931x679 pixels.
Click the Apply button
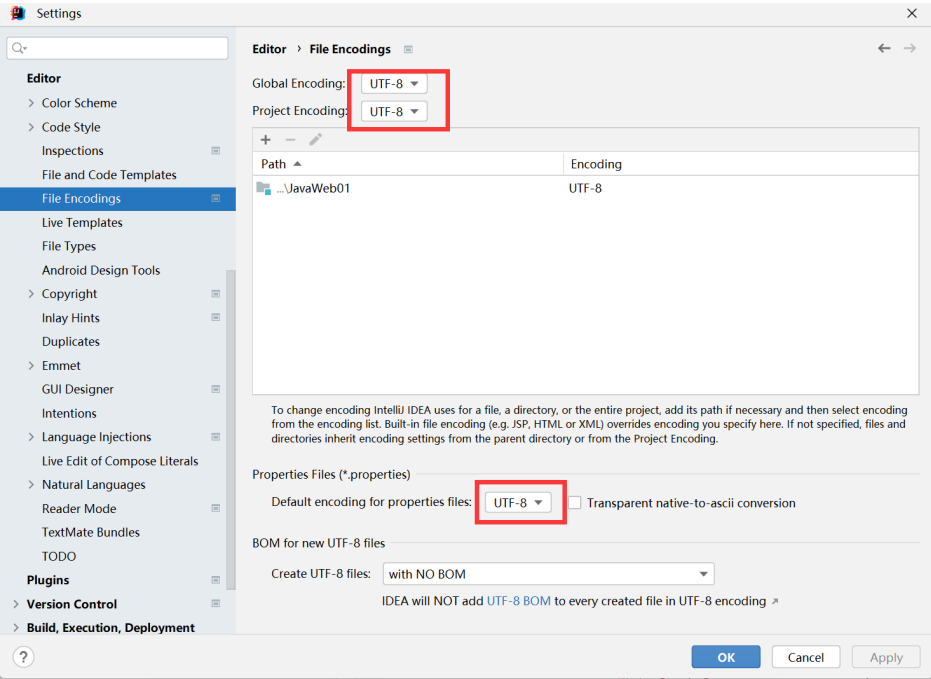(886, 657)
